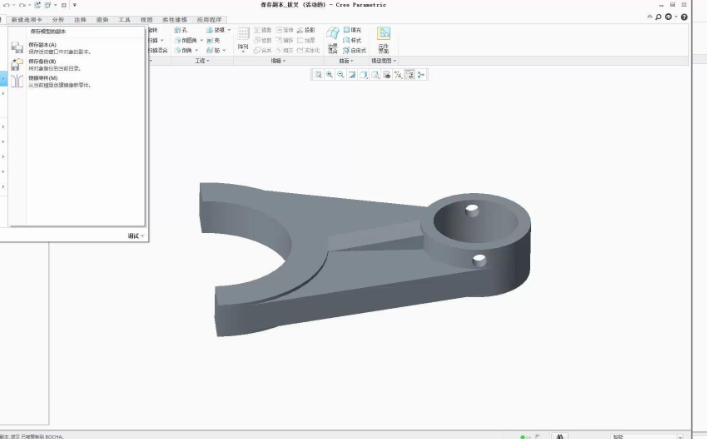The image size is (707, 439).
Task: Click the 阵列 (Pattern) tool icon
Action: click(x=243, y=38)
